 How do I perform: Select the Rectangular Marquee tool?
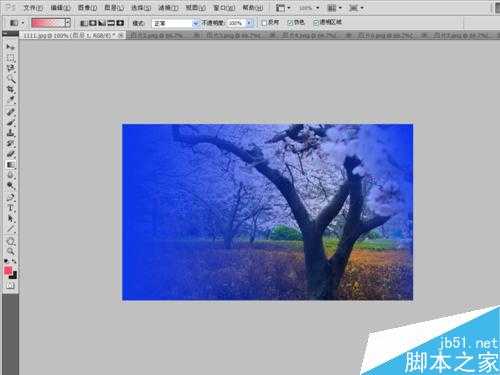click(10, 58)
